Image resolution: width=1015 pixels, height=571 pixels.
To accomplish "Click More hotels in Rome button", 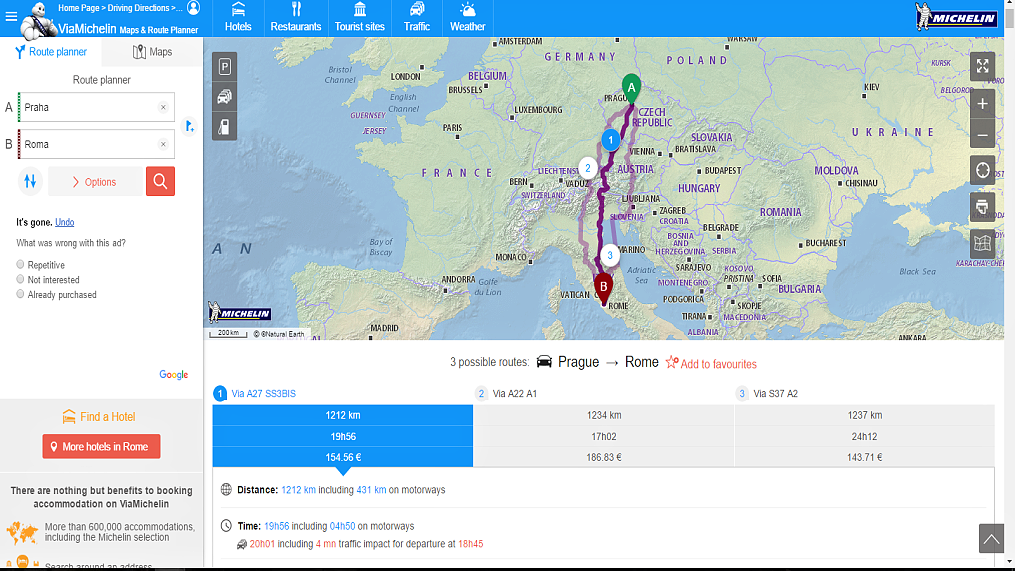I will pos(101,447).
